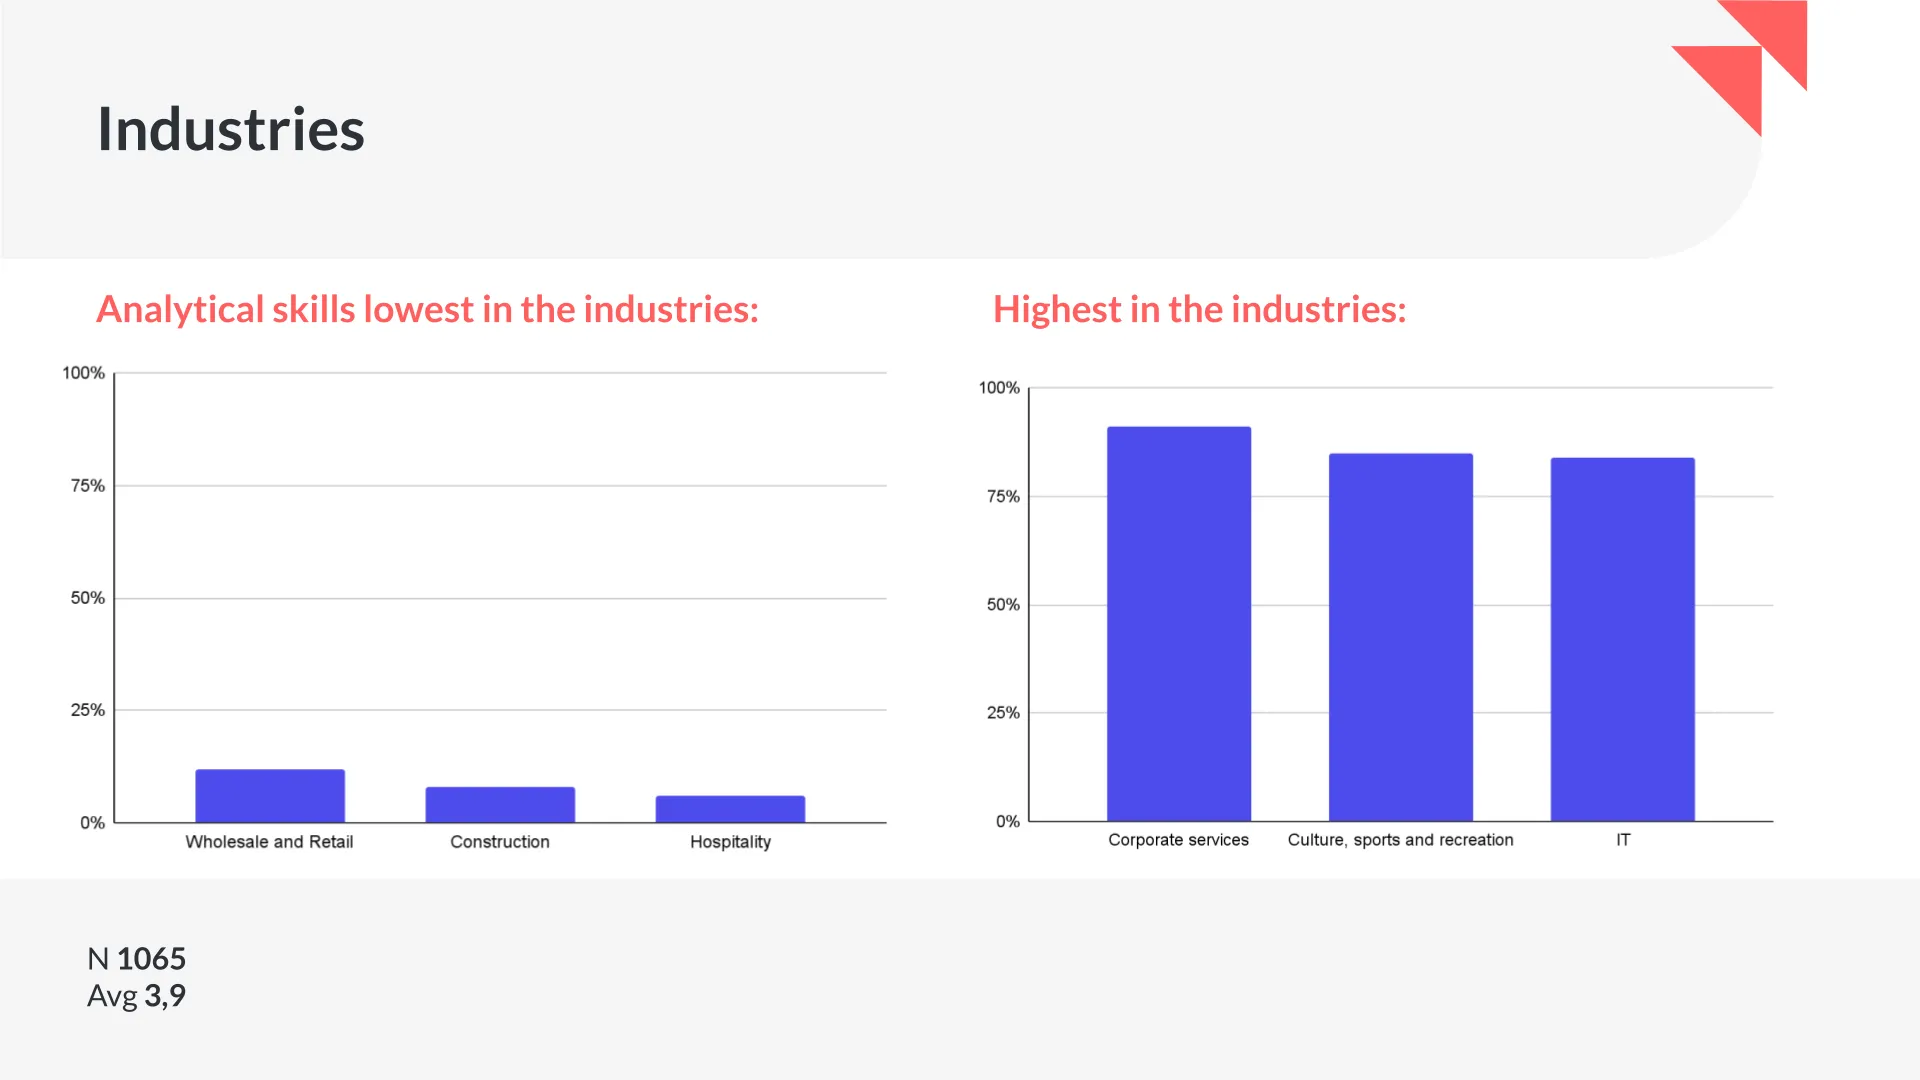The image size is (1920, 1080).
Task: Click the IT bar
Action: click(1623, 639)
